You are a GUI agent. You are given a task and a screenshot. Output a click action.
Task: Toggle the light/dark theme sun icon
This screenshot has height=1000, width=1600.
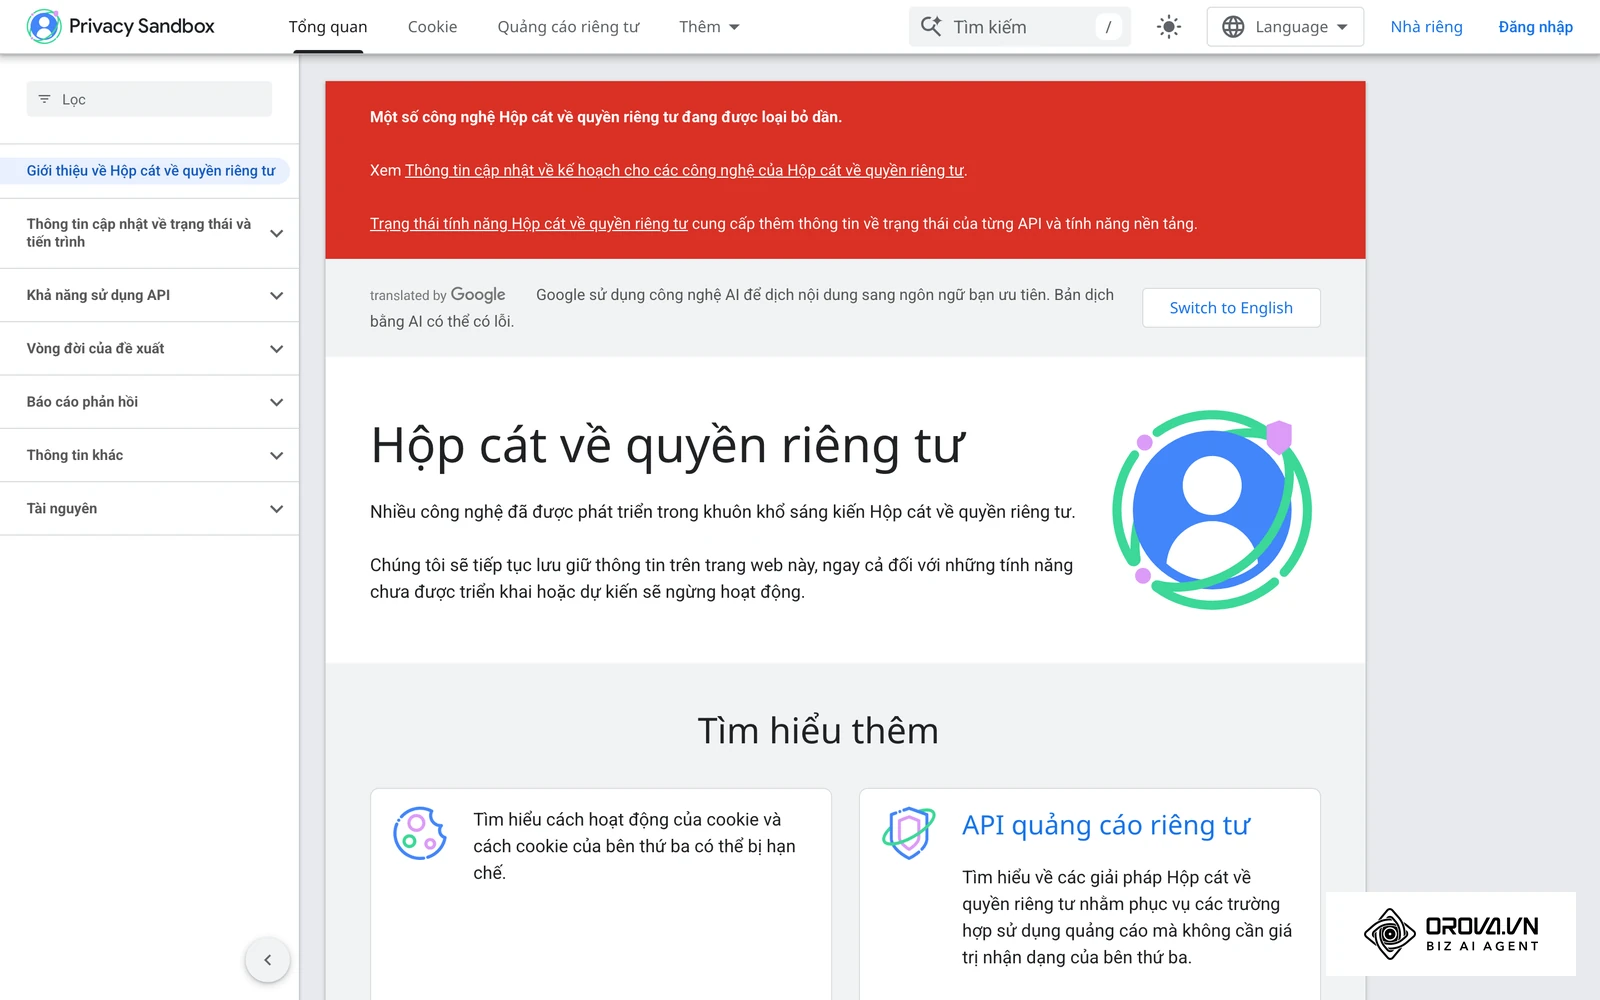tap(1168, 27)
